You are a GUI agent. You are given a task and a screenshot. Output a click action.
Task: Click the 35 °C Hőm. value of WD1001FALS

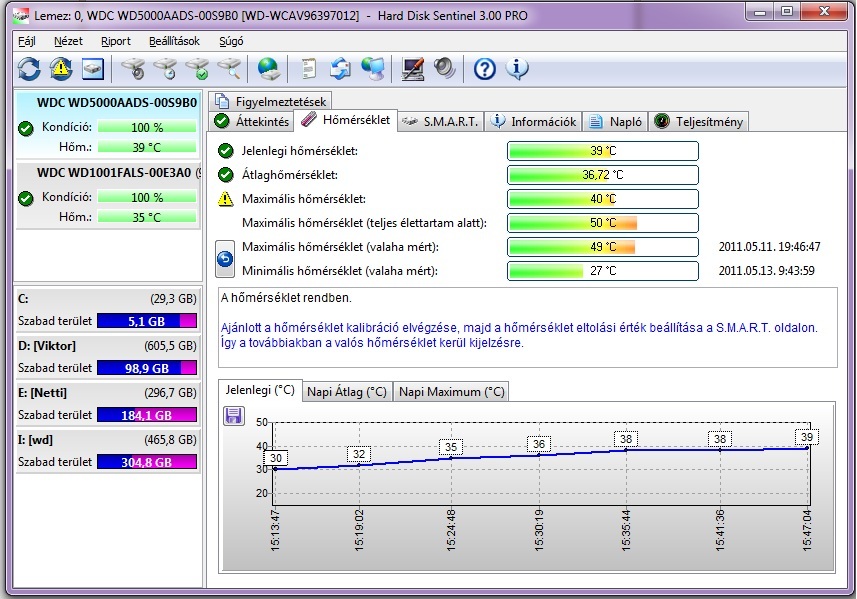coord(147,218)
